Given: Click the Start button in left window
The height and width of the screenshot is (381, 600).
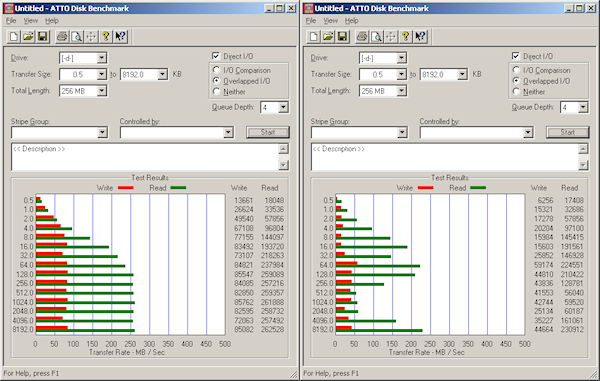Looking at the screenshot, I should click(268, 132).
